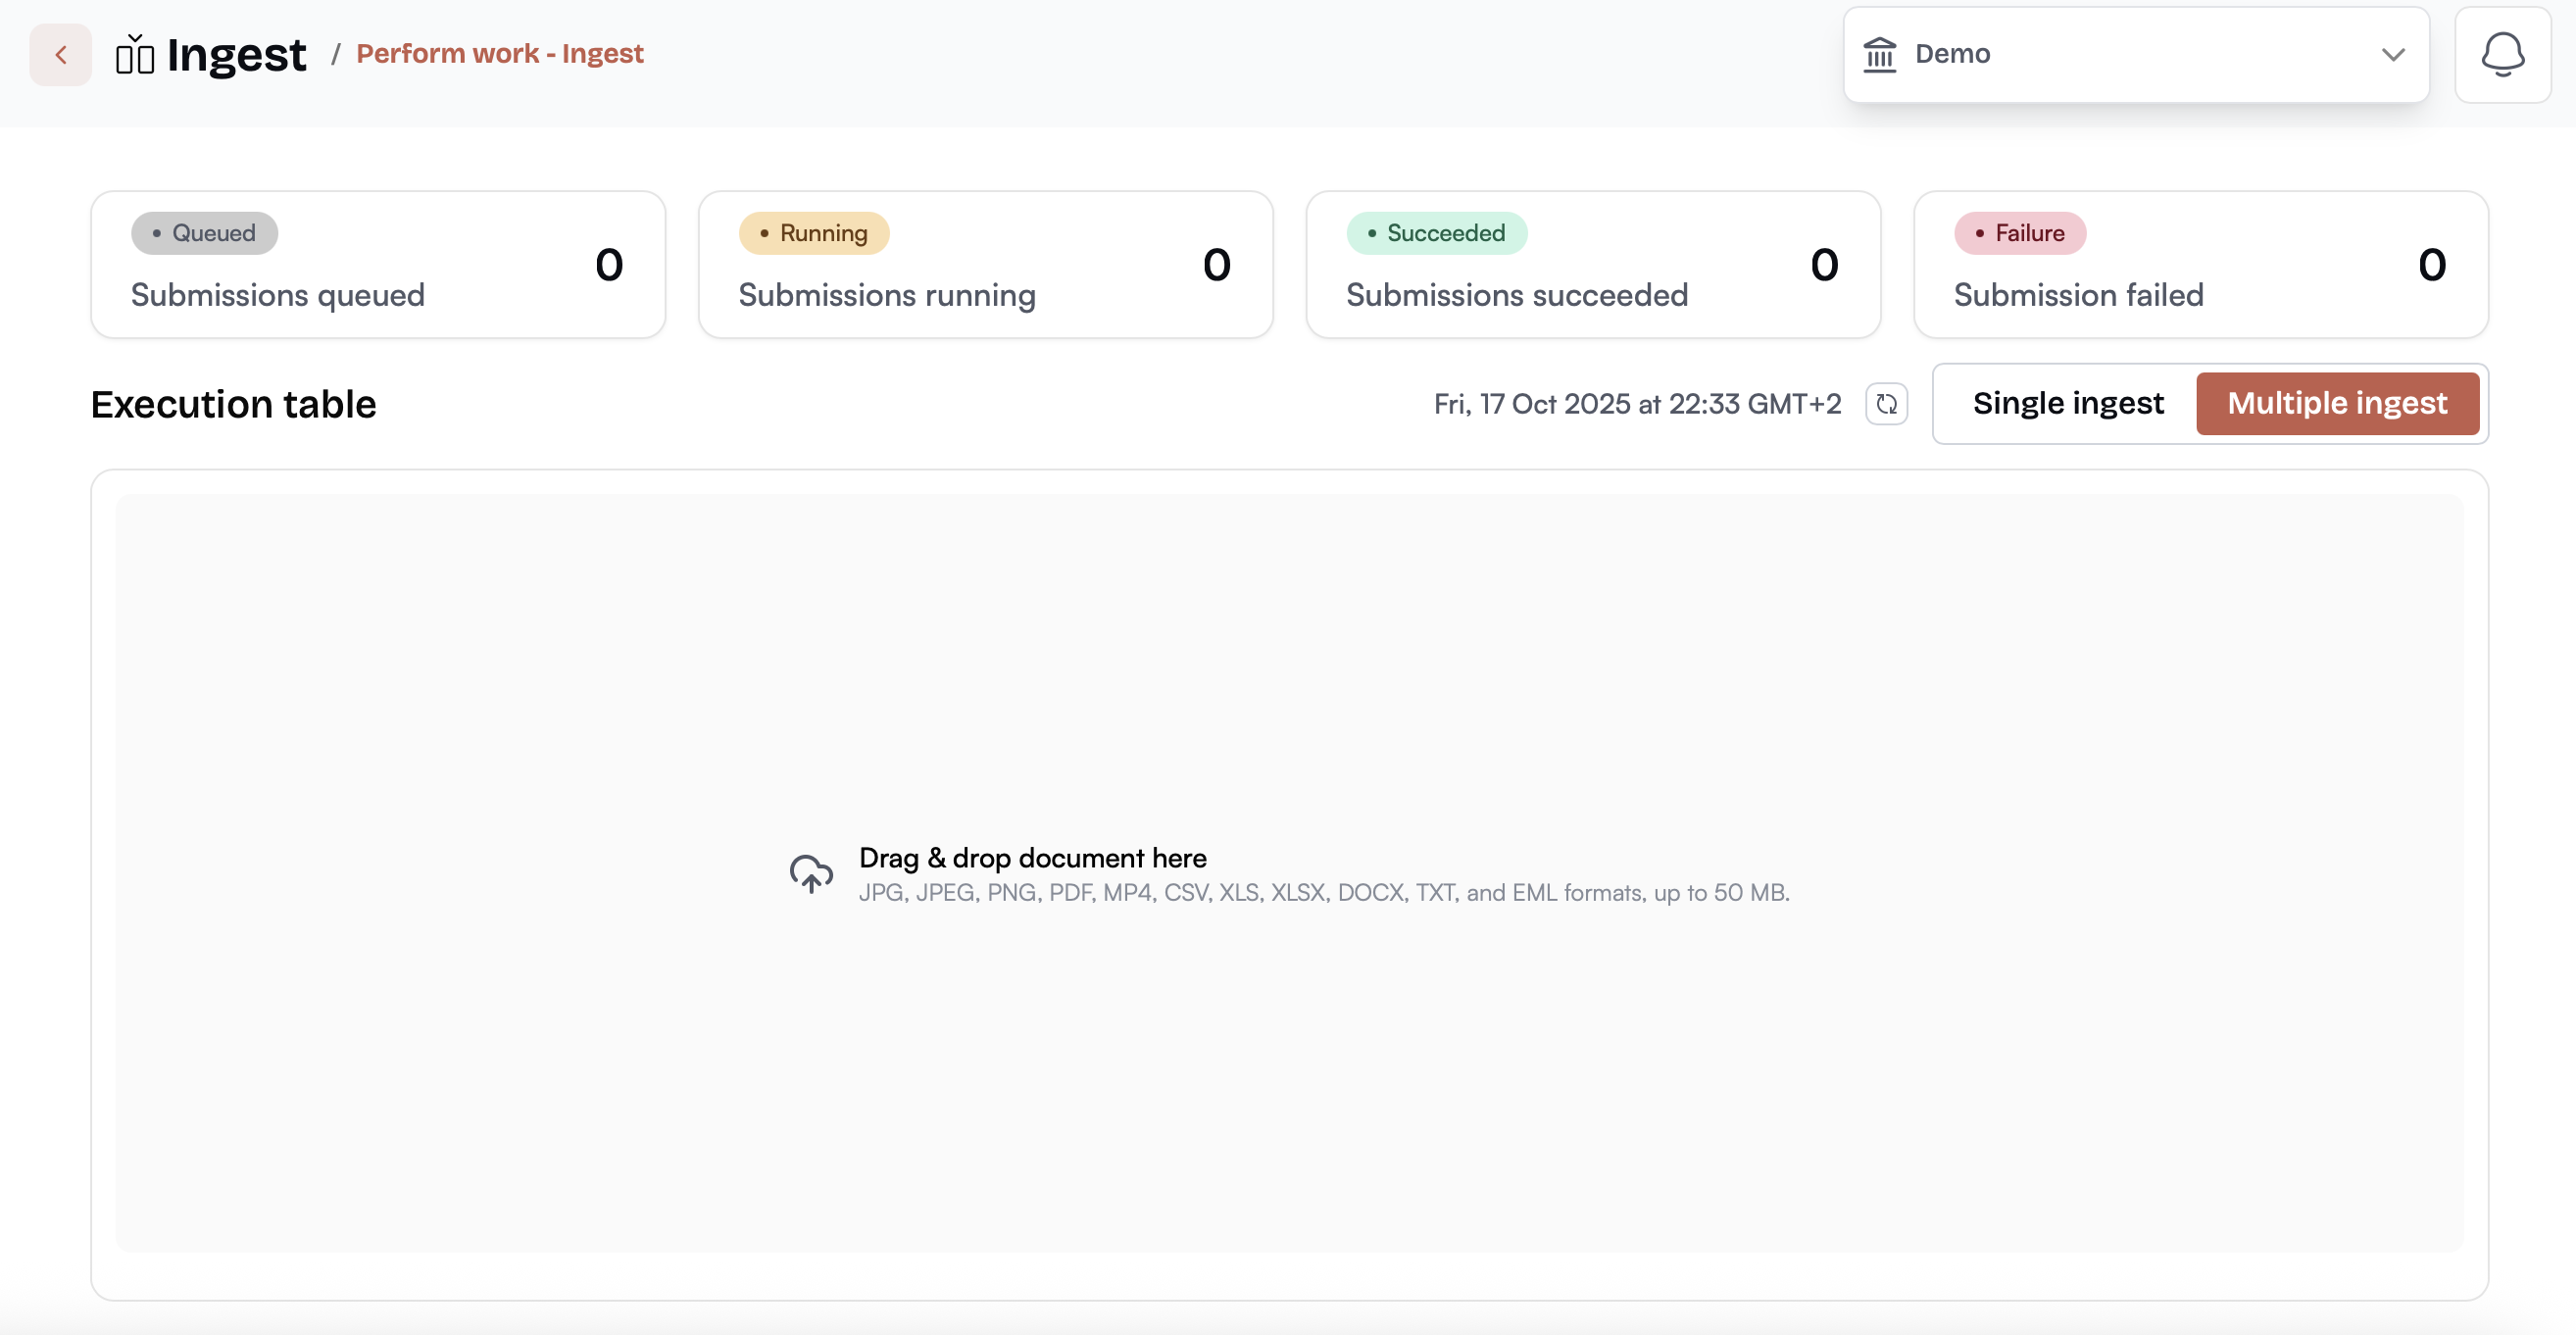Click the Queued status badge
The width and height of the screenshot is (2576, 1335).
pyautogui.click(x=204, y=233)
